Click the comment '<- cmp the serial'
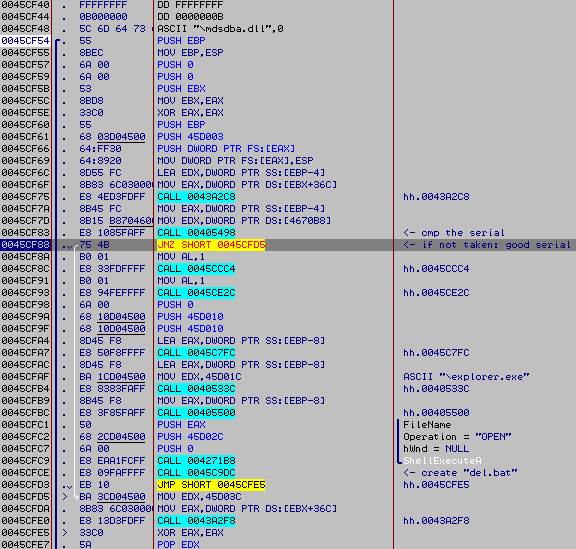576x549 pixels. (x=454, y=233)
